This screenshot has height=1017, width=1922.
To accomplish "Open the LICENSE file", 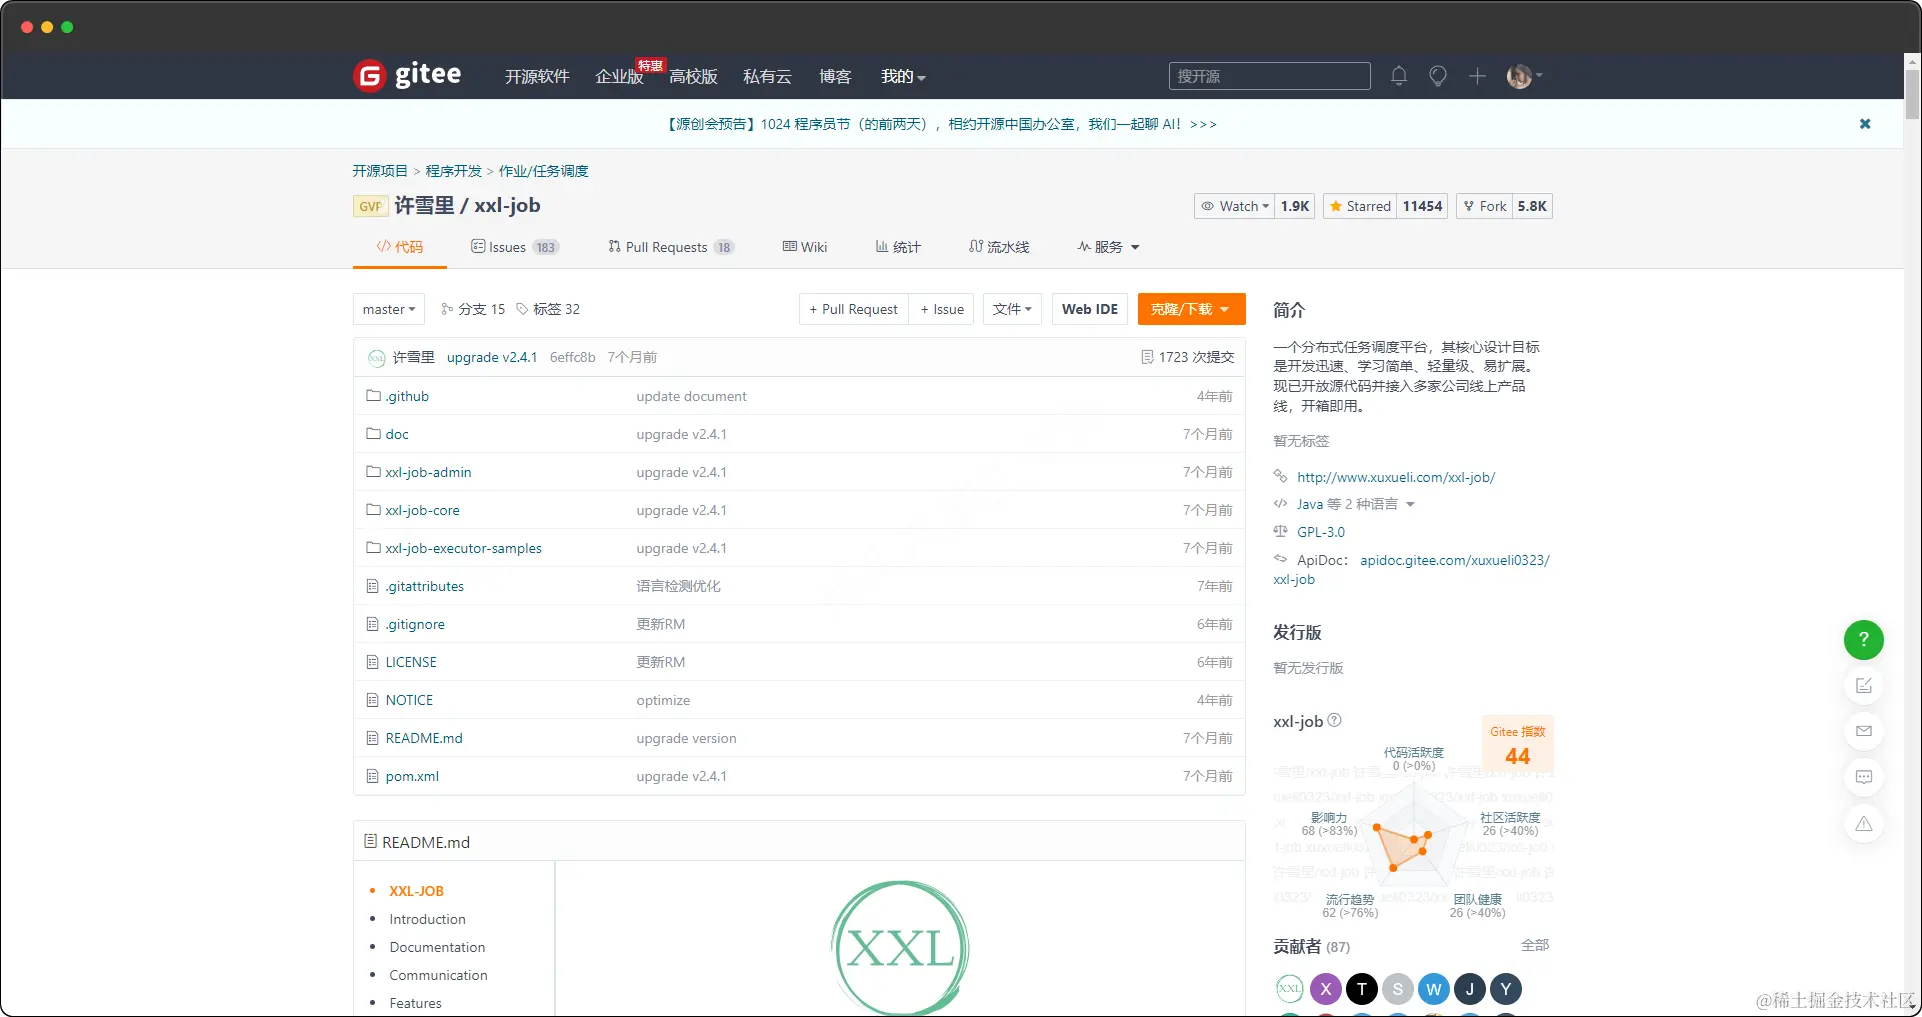I will tap(411, 662).
